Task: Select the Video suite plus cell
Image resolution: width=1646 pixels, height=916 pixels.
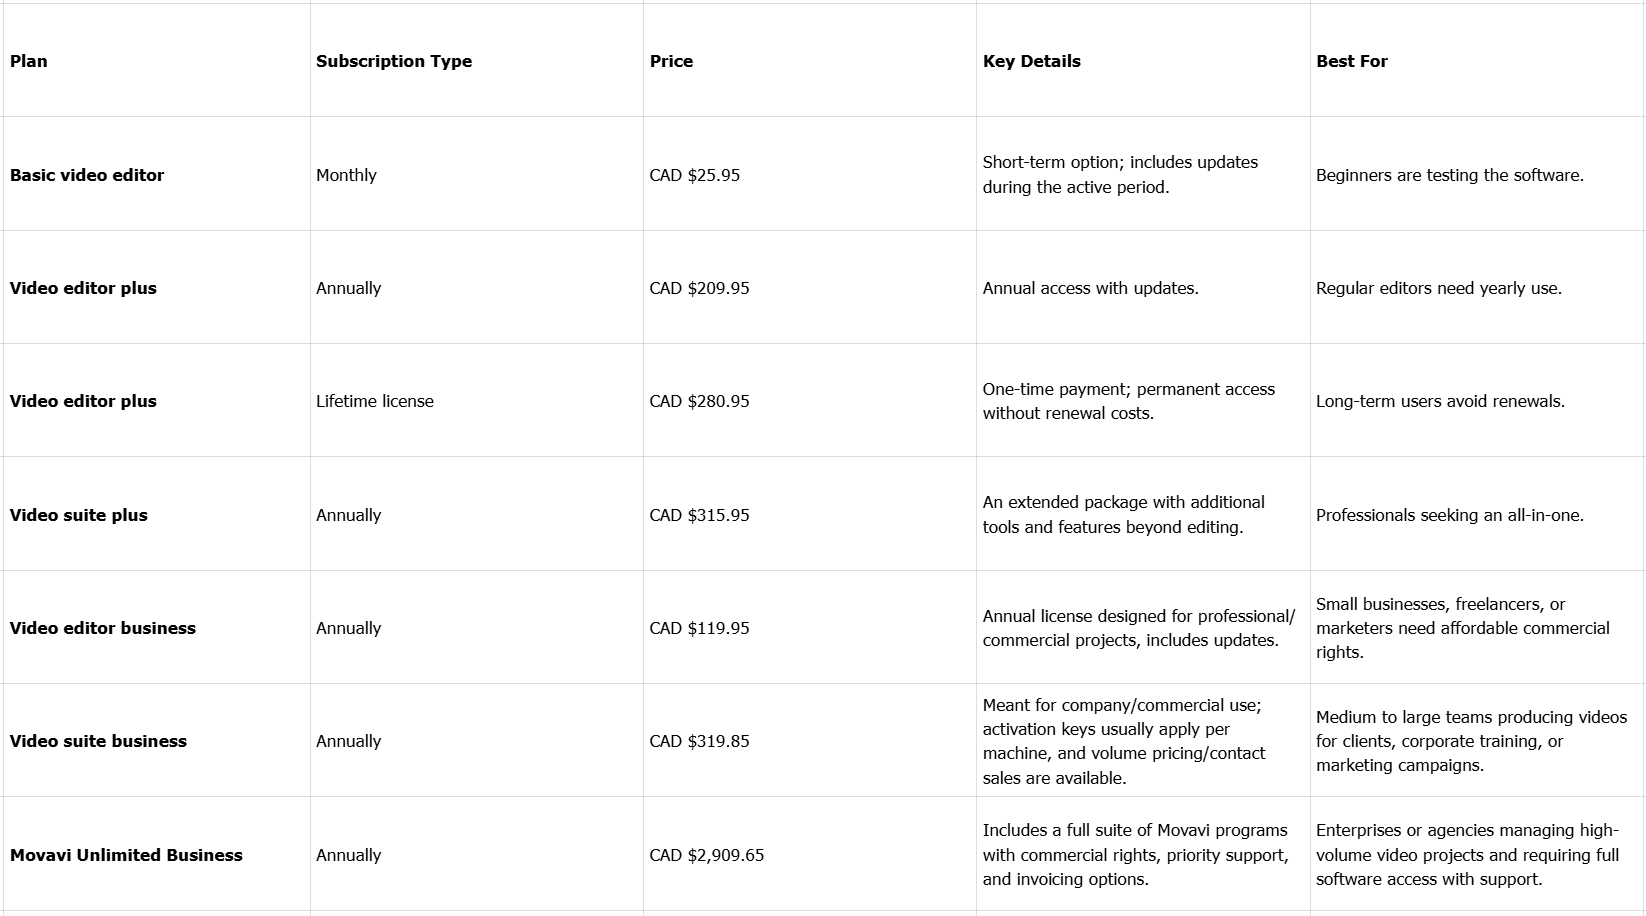Action: pyautogui.click(x=79, y=515)
